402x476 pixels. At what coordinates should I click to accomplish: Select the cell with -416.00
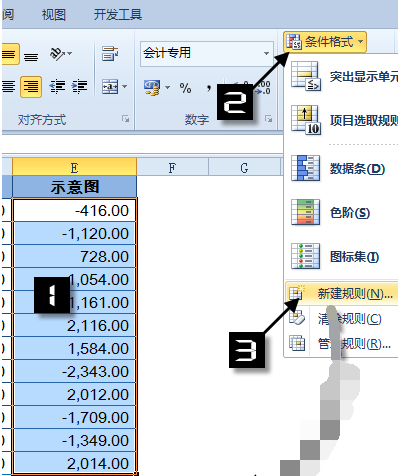click(x=74, y=211)
